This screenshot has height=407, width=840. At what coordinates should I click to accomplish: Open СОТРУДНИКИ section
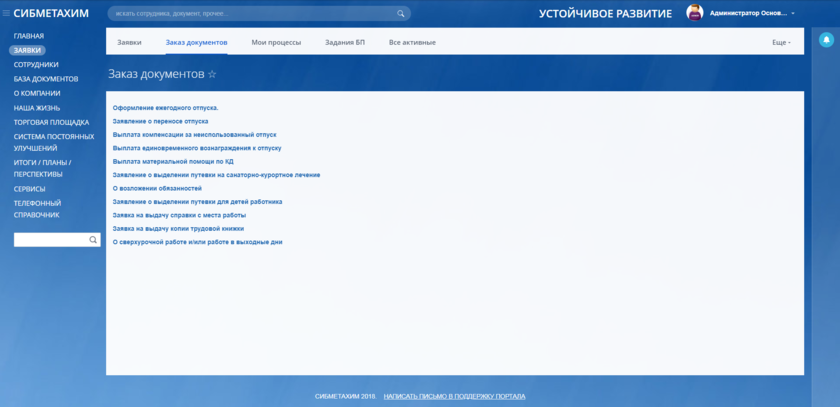36,64
